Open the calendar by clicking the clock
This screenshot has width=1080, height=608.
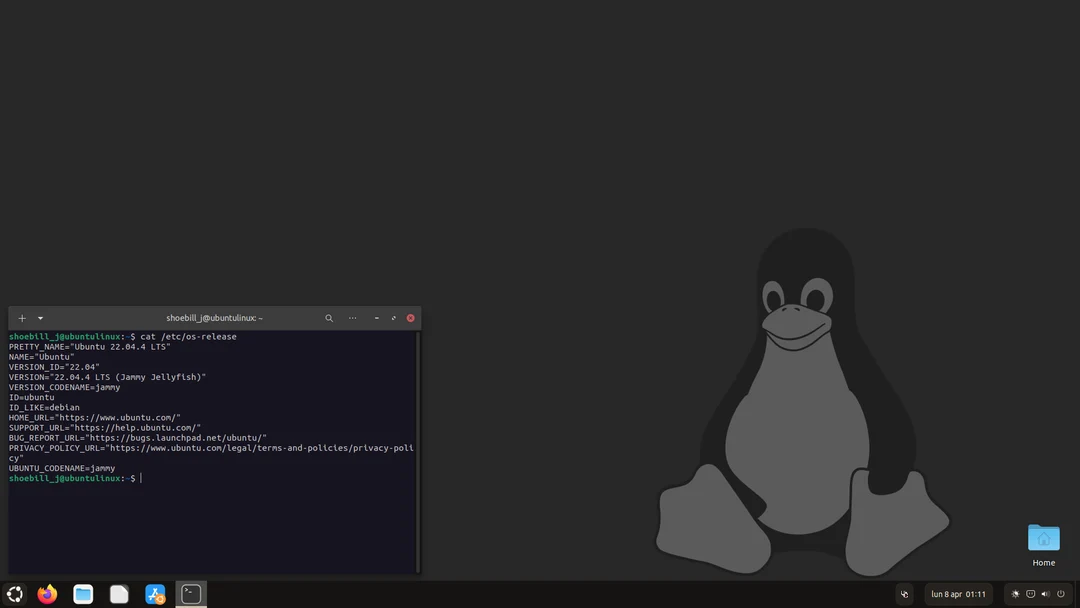[x=958, y=593]
